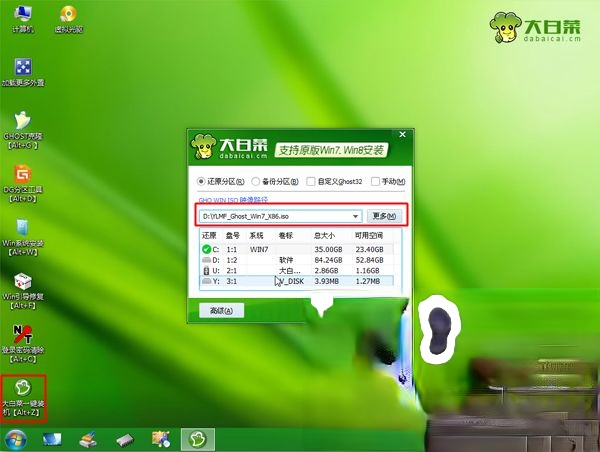The width and height of the screenshot is (600, 452).
Task: Click the 总大小 column header
Action: [x=324, y=235]
